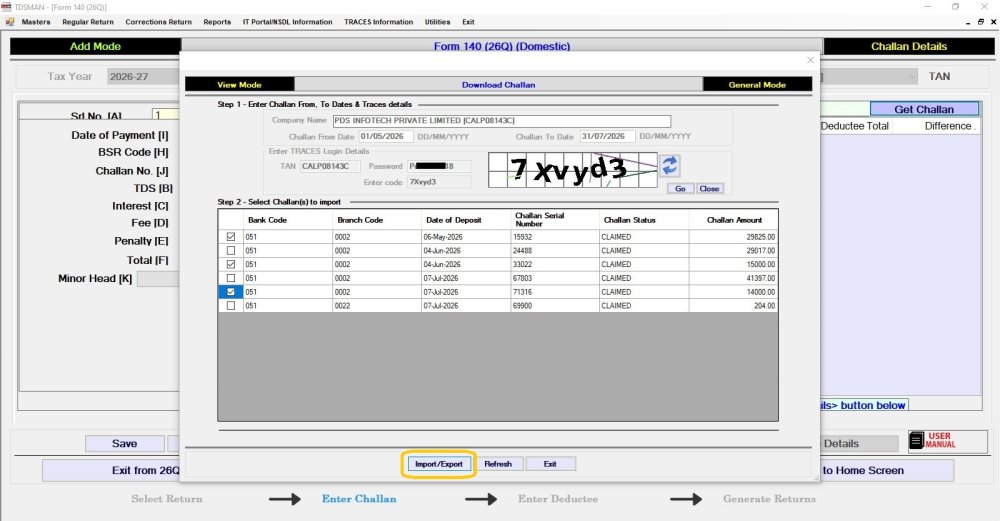Untick checkbox for challan serial 33022

tap(231, 264)
